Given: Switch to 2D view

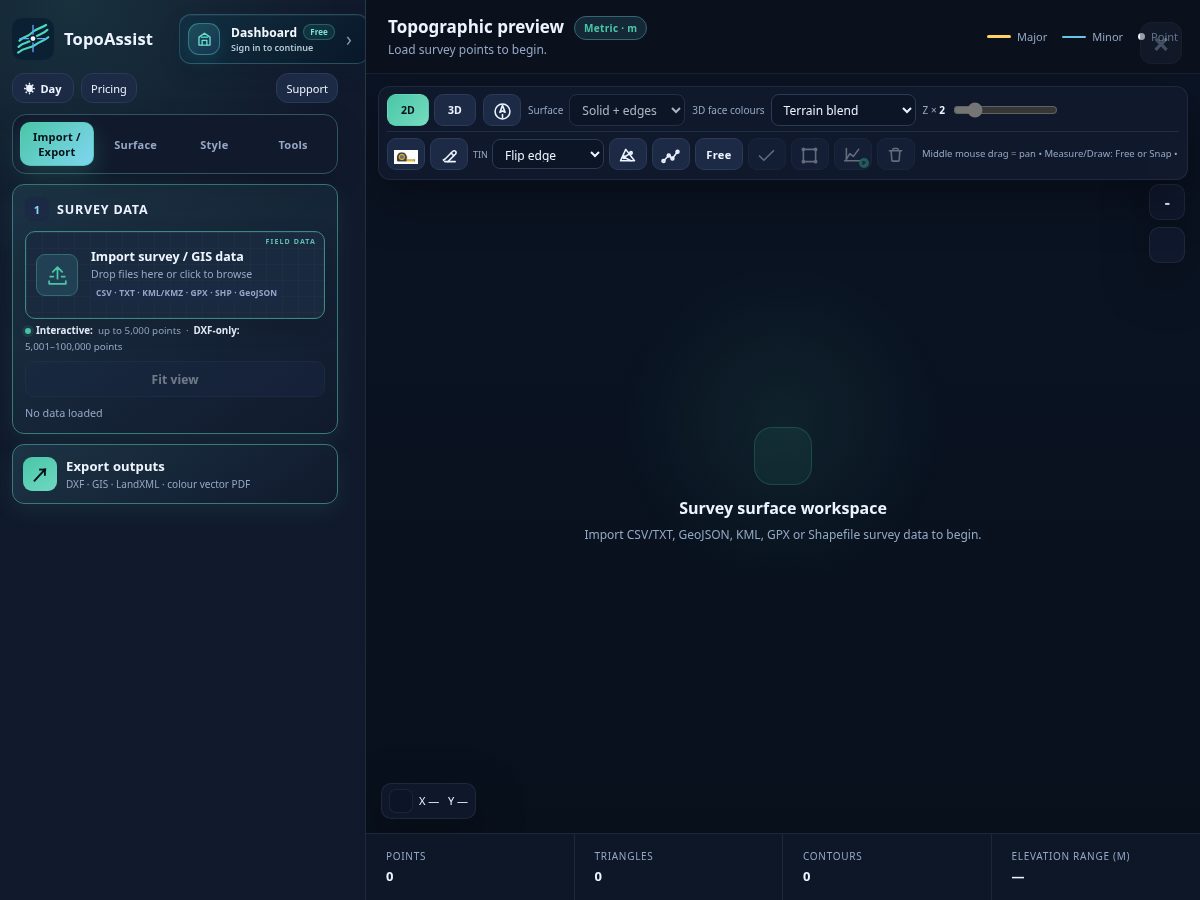Looking at the screenshot, I should 408,110.
